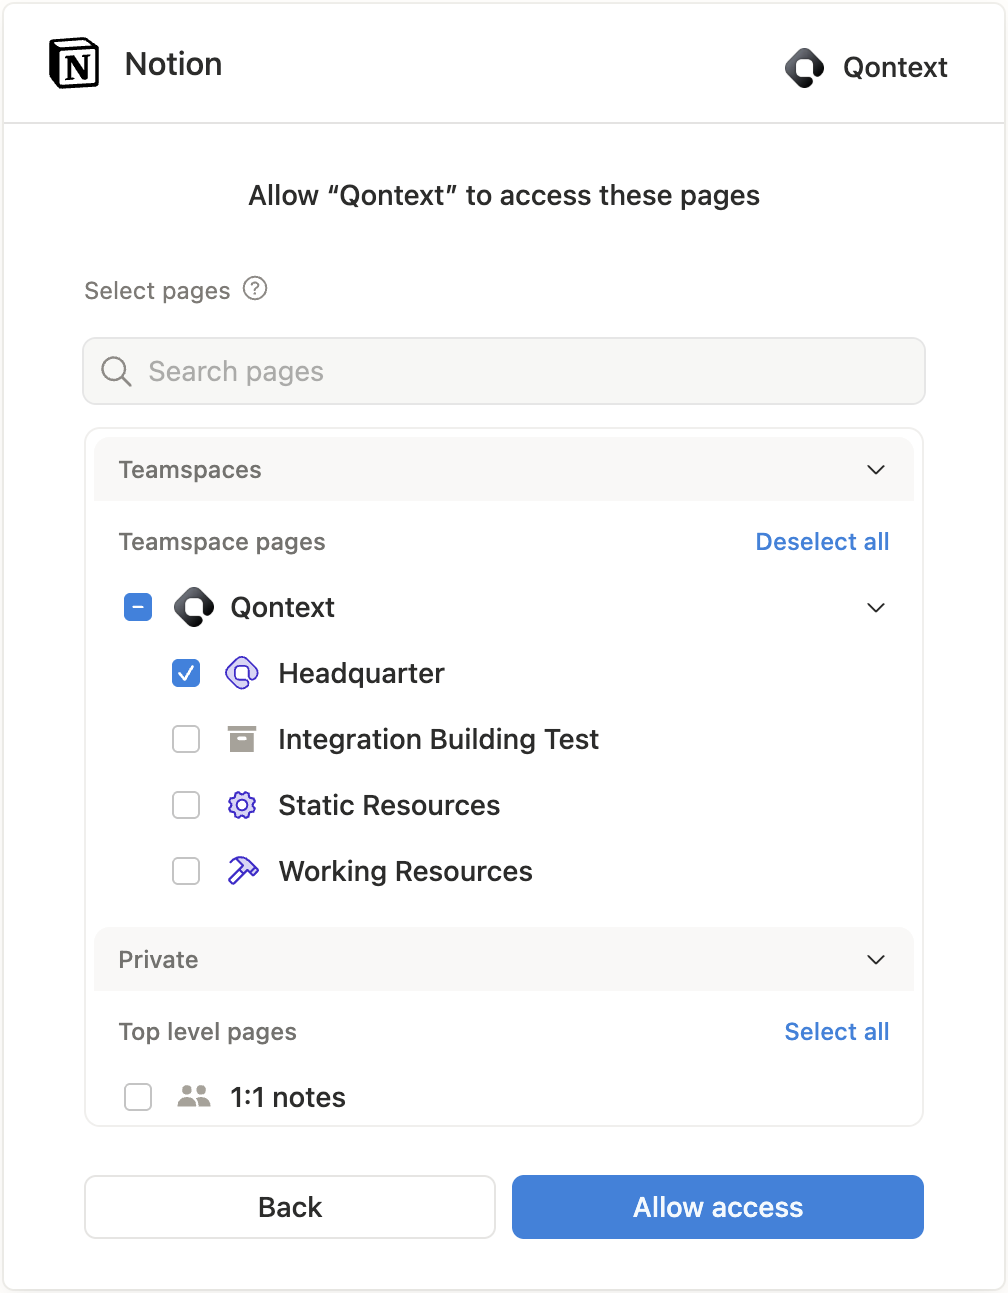This screenshot has width=1008, height=1293.
Task: Click Select all for top level pages
Action: [x=836, y=1031]
